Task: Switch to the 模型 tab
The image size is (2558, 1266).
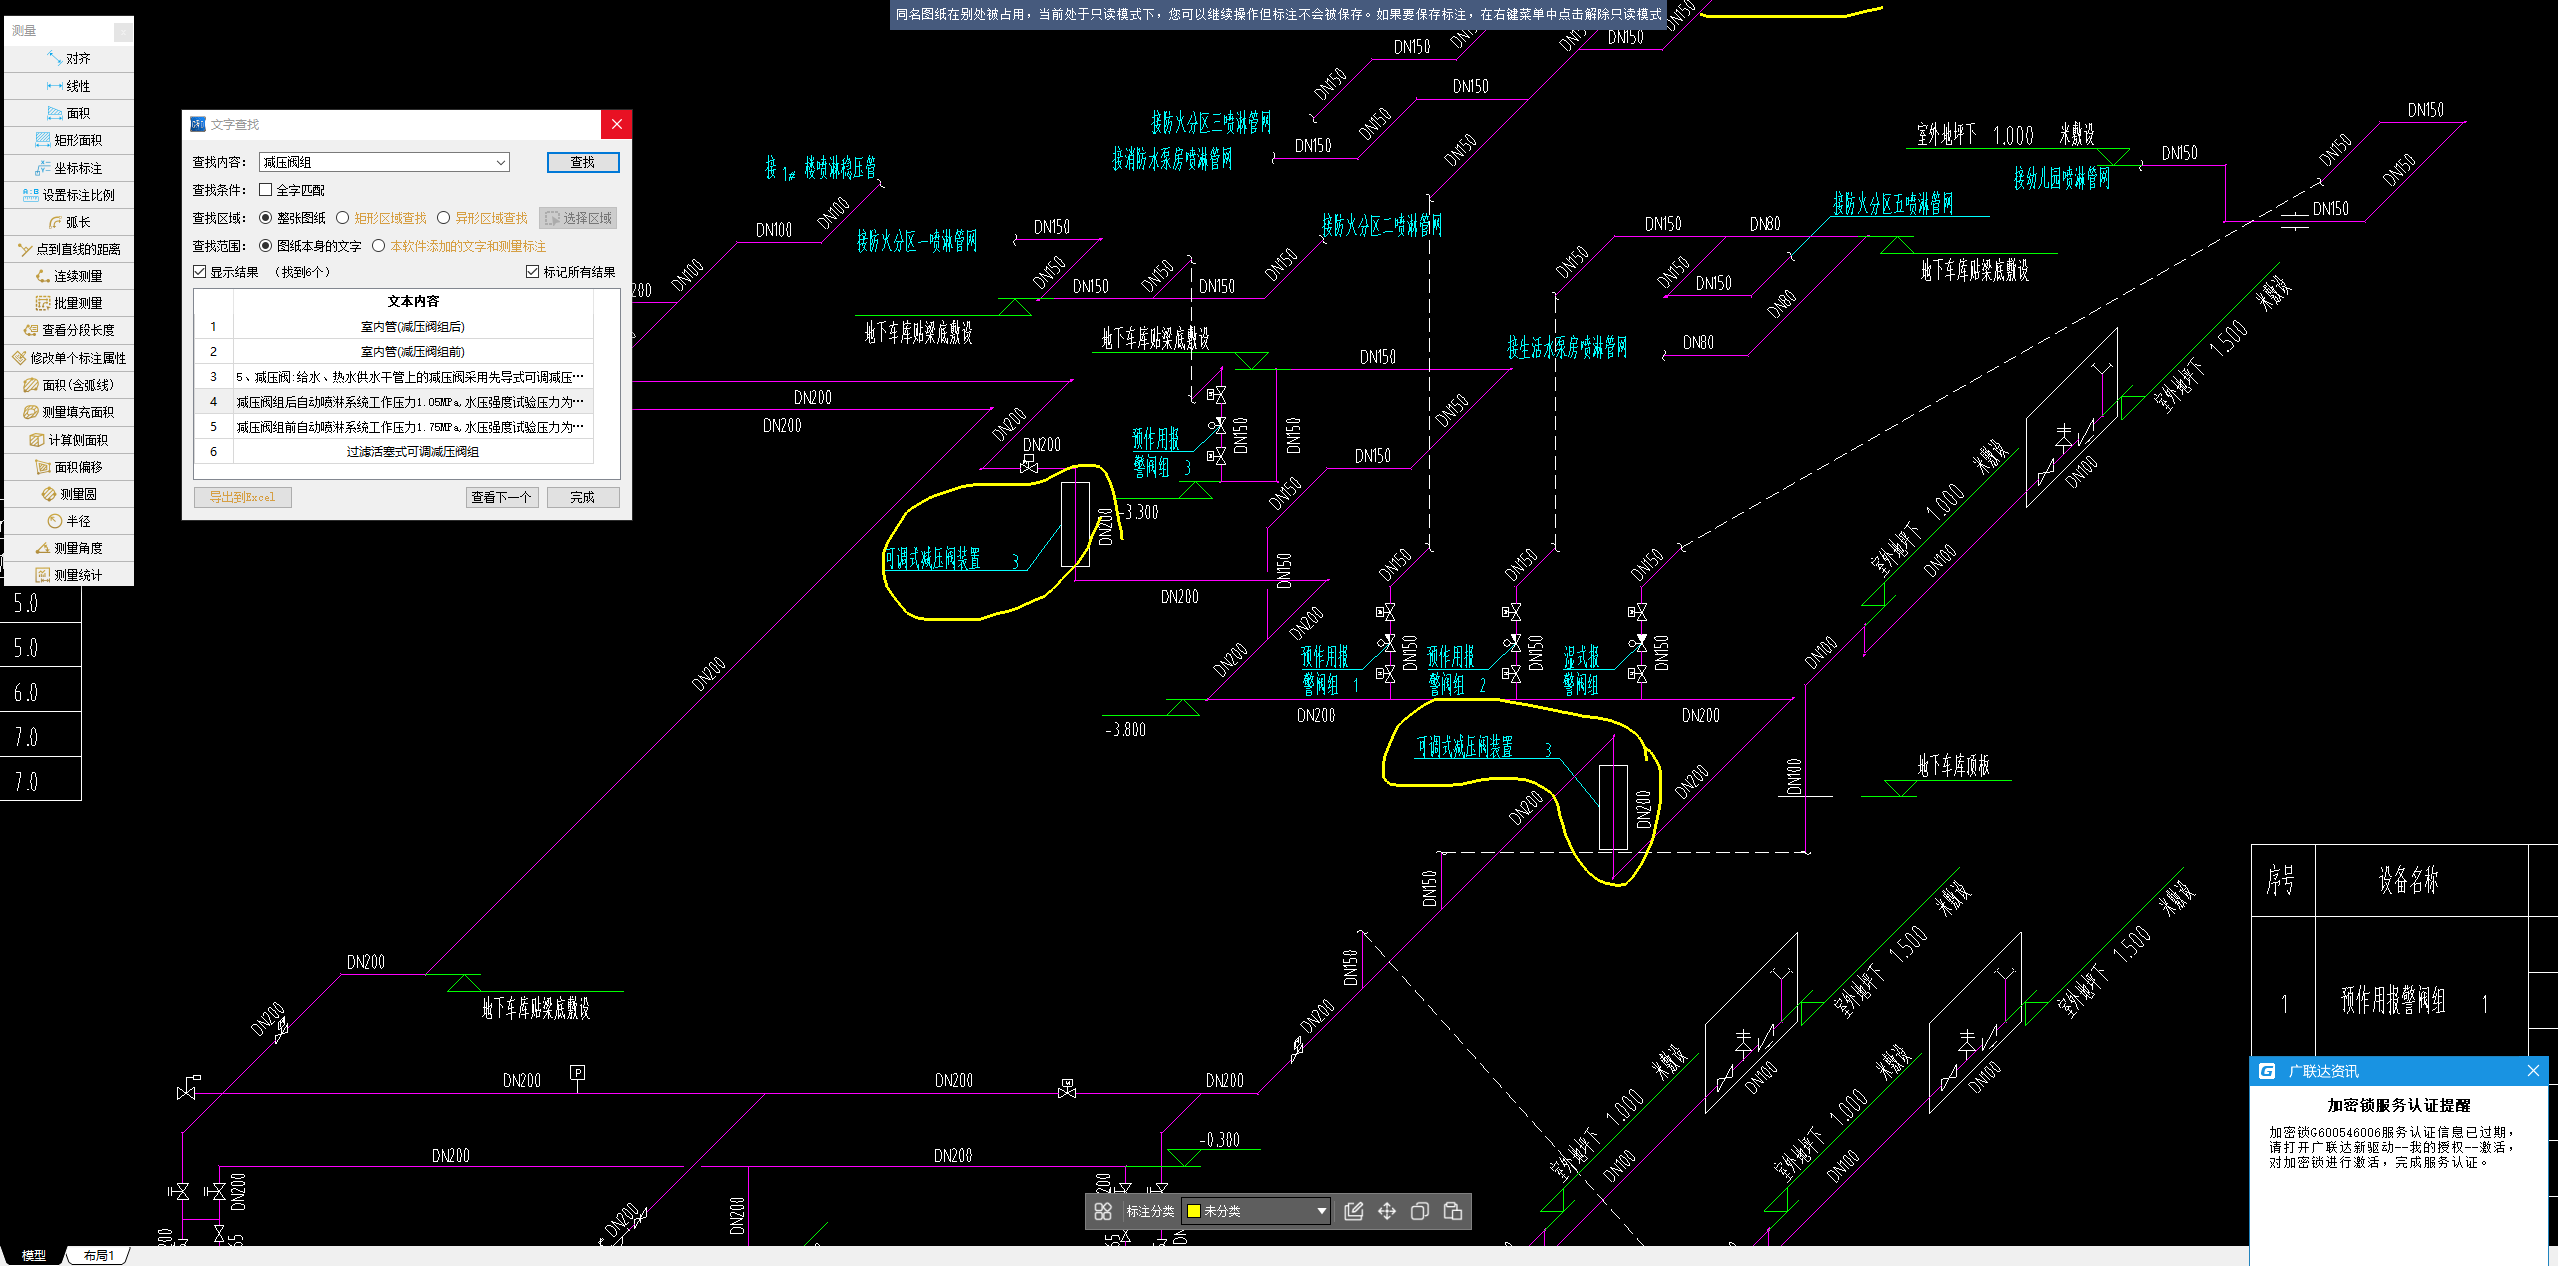Action: 34,1255
